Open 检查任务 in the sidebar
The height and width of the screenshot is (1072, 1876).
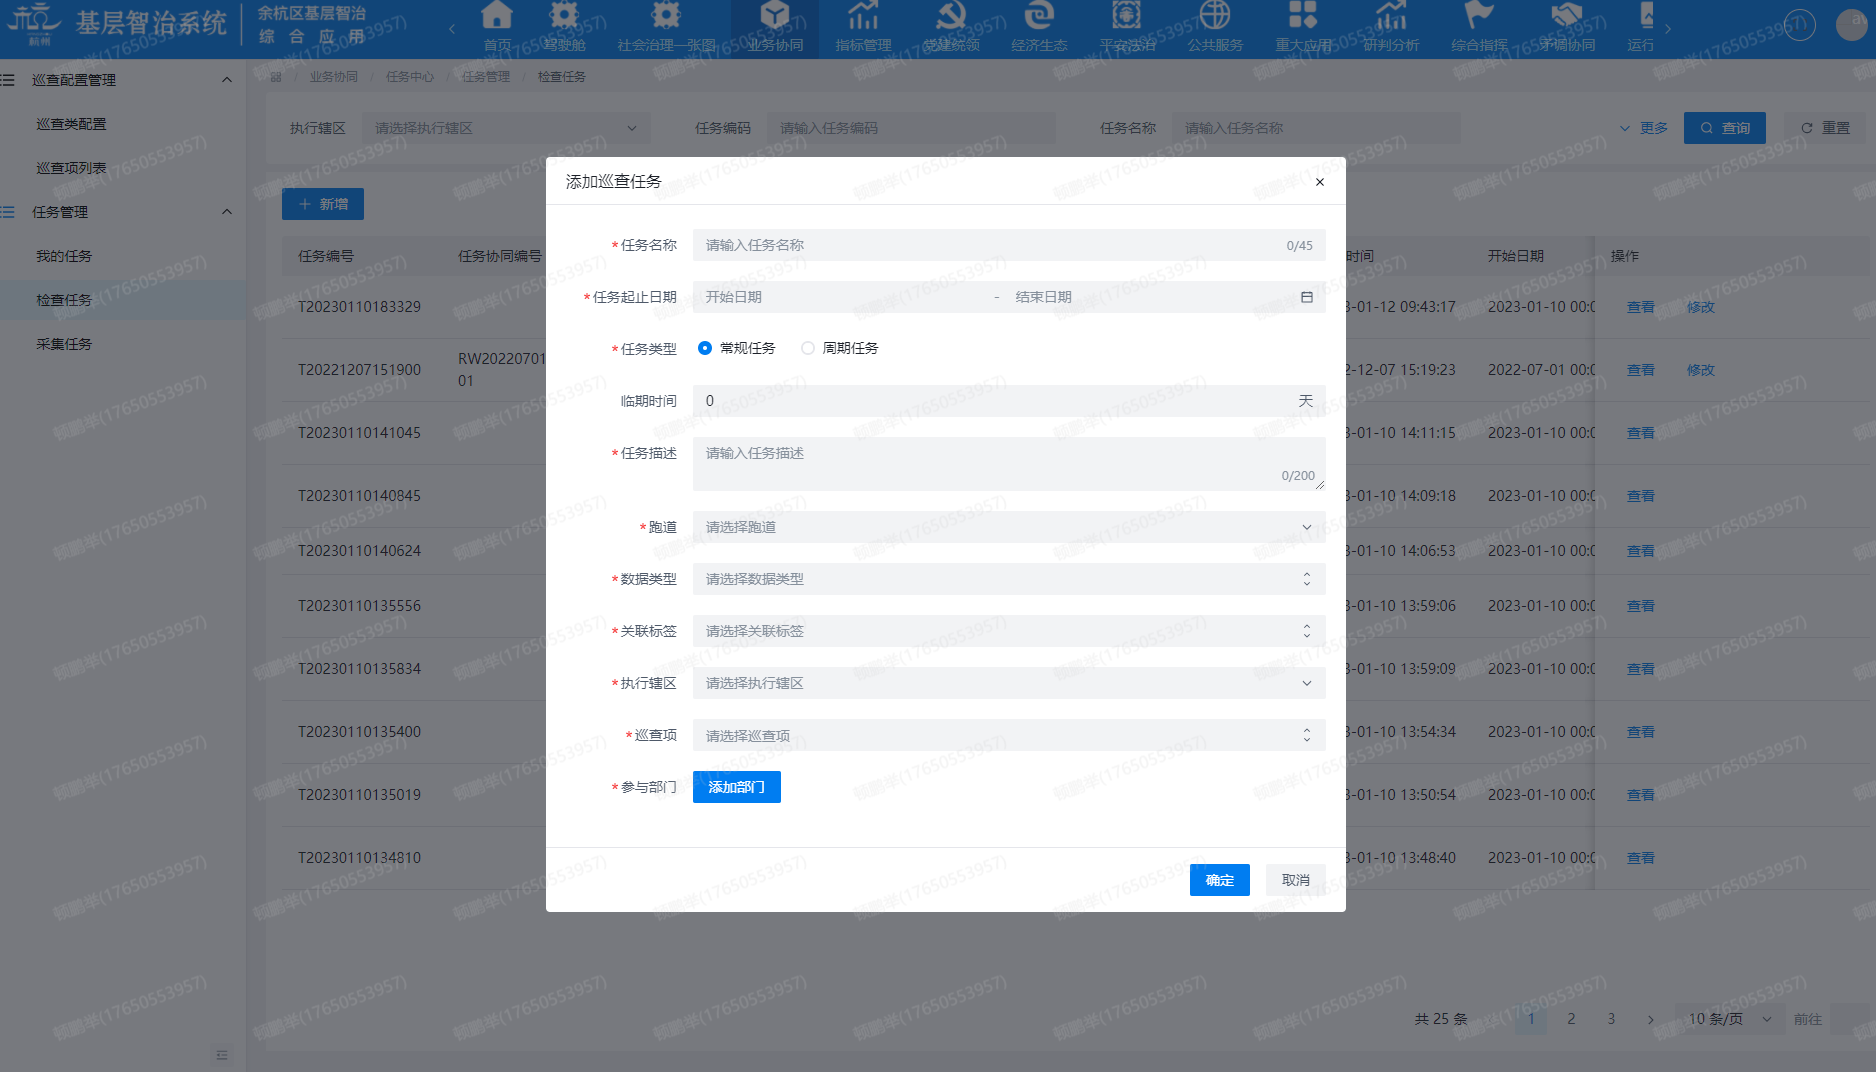click(64, 300)
